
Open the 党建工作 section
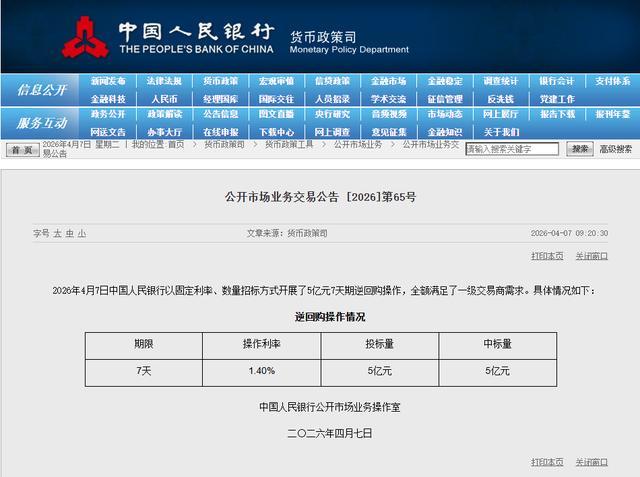click(557, 99)
